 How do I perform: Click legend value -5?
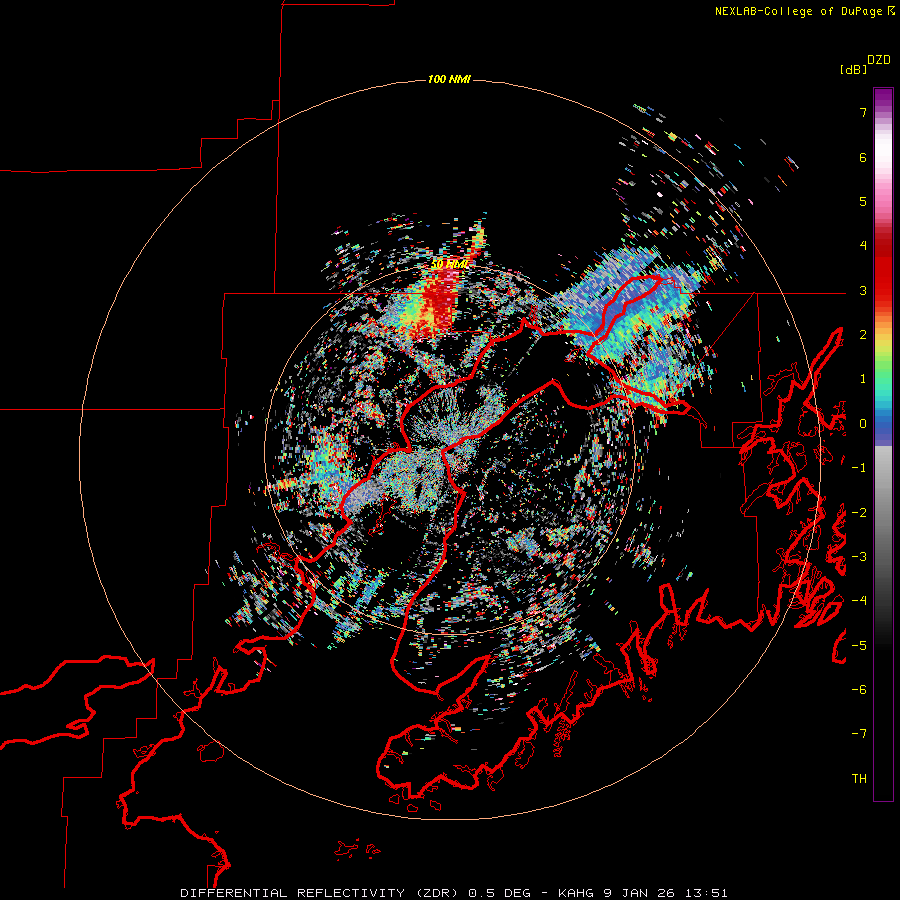[x=859, y=646]
